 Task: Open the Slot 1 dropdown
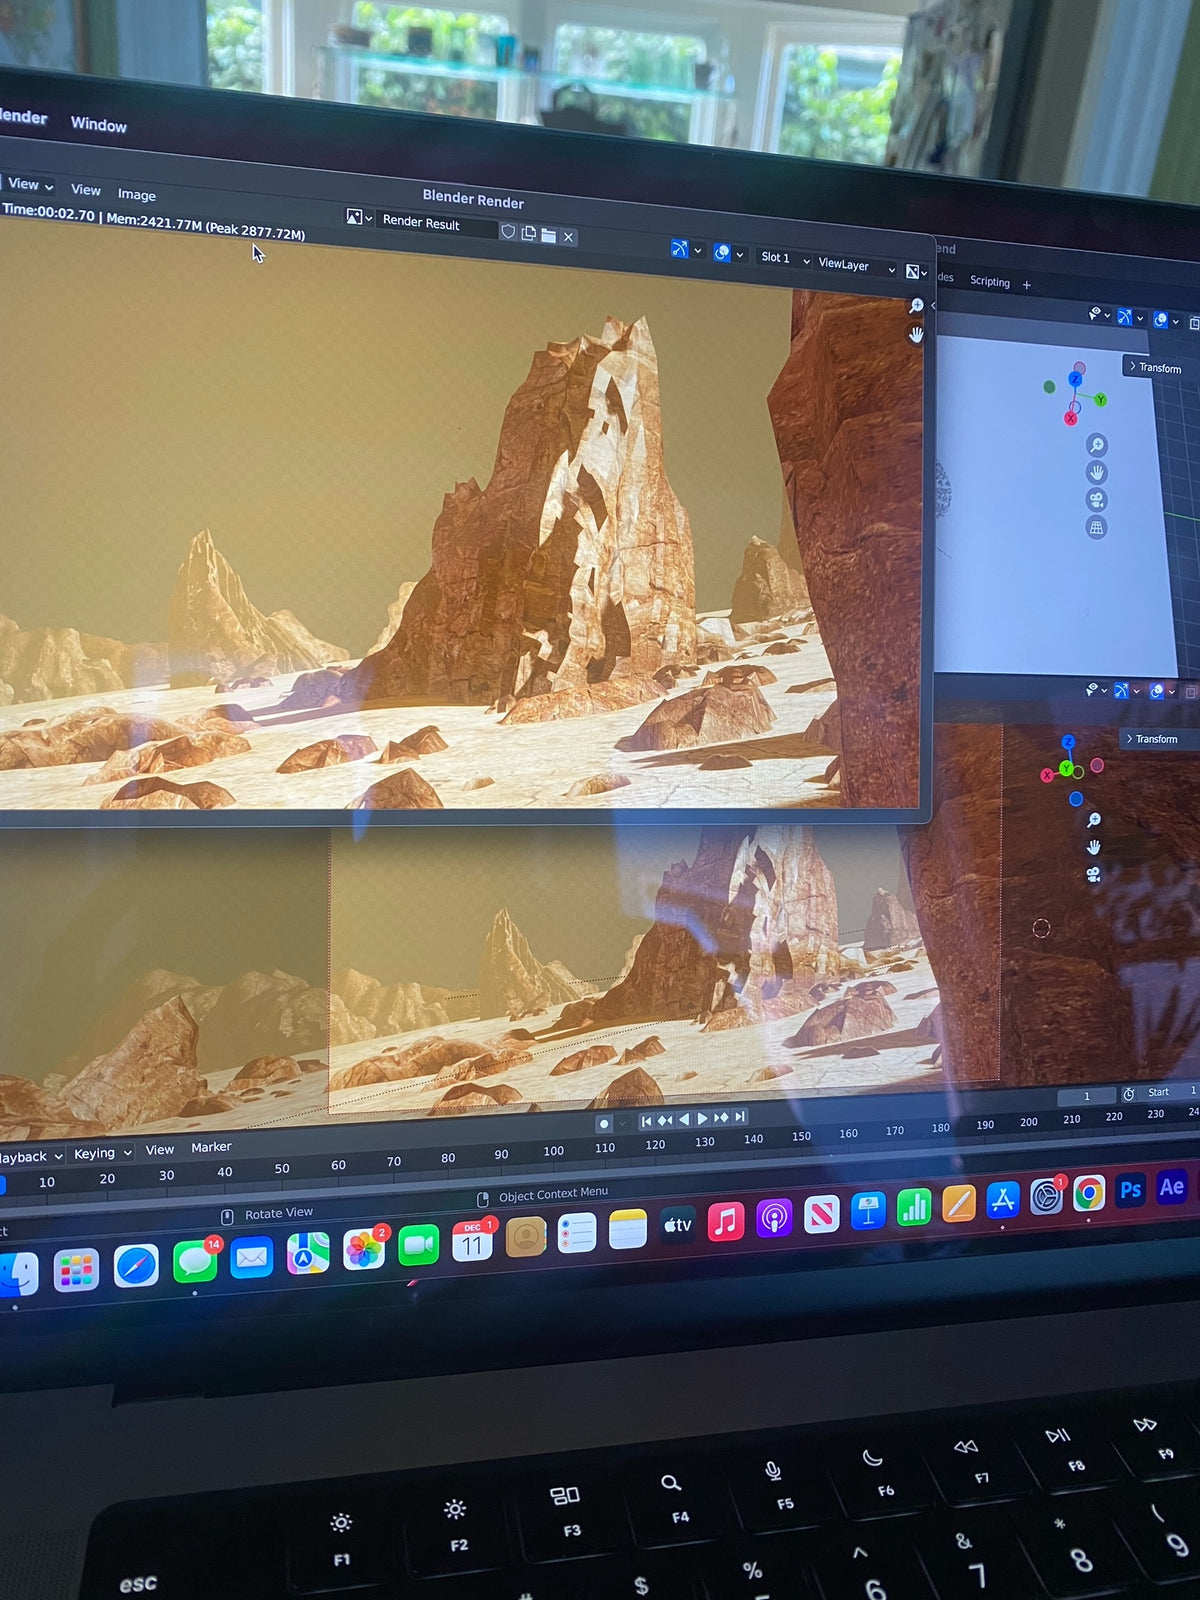coord(784,258)
